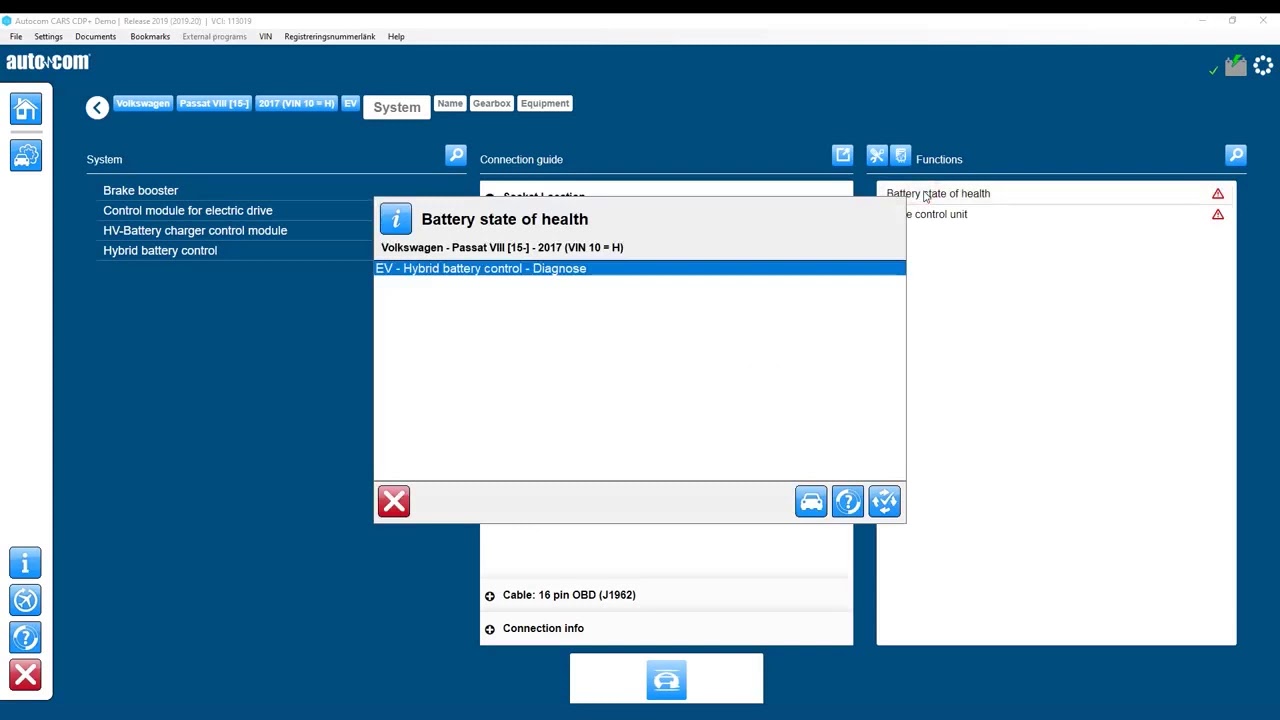
Task: Switch to the Gearbox tab
Action: click(492, 103)
